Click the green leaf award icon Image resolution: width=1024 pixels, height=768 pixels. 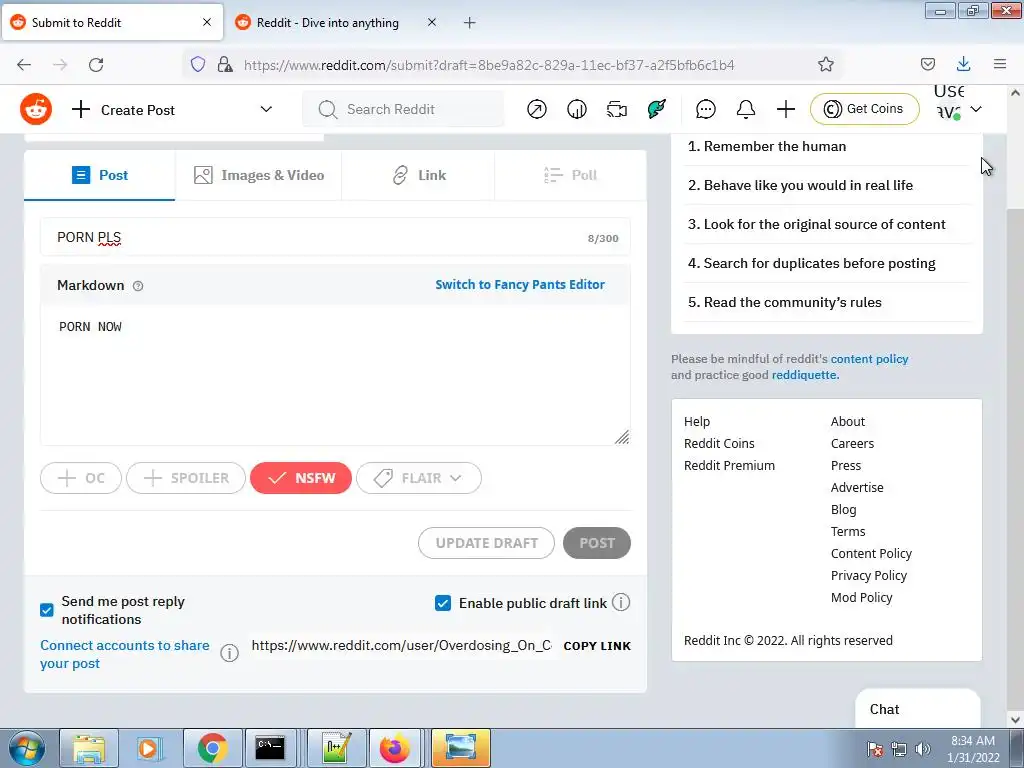pos(656,109)
